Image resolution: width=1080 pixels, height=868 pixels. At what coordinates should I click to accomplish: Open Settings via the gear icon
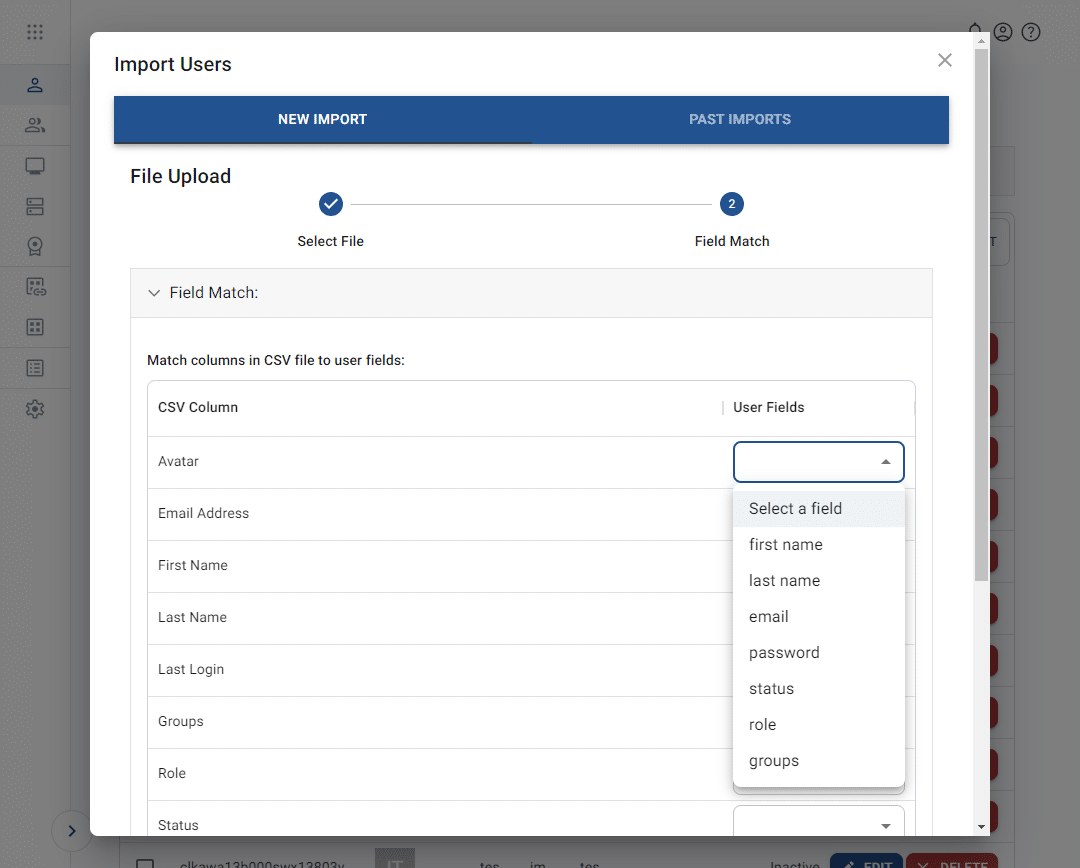tap(35, 408)
